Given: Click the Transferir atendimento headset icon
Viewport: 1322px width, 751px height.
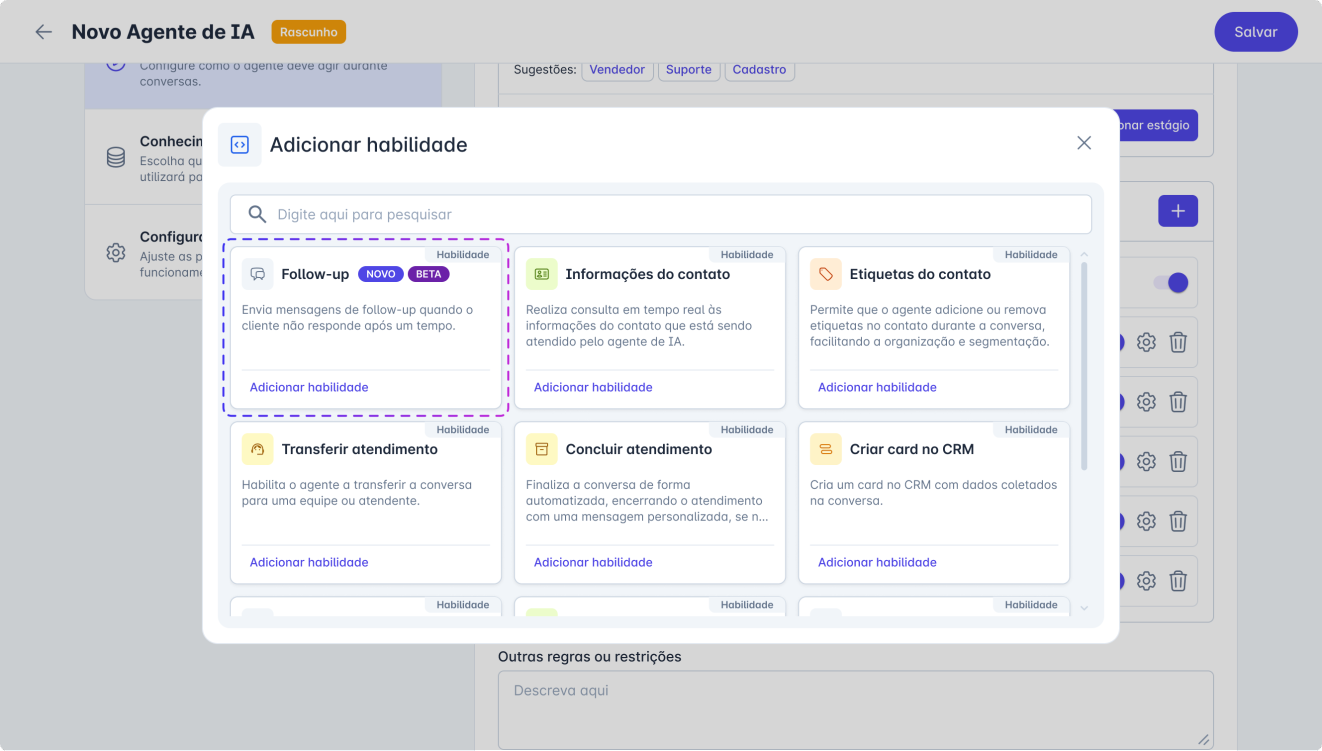Looking at the screenshot, I should 258,449.
